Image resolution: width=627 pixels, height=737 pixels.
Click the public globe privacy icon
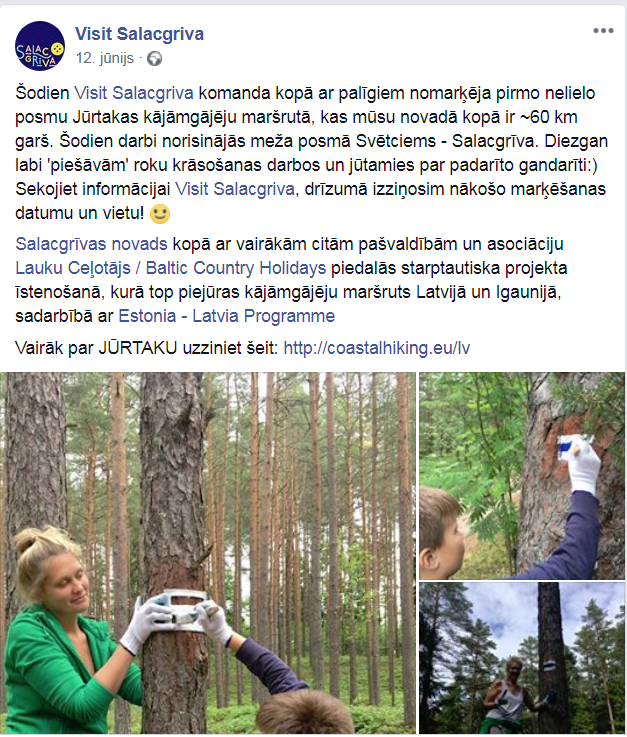pos(155,59)
